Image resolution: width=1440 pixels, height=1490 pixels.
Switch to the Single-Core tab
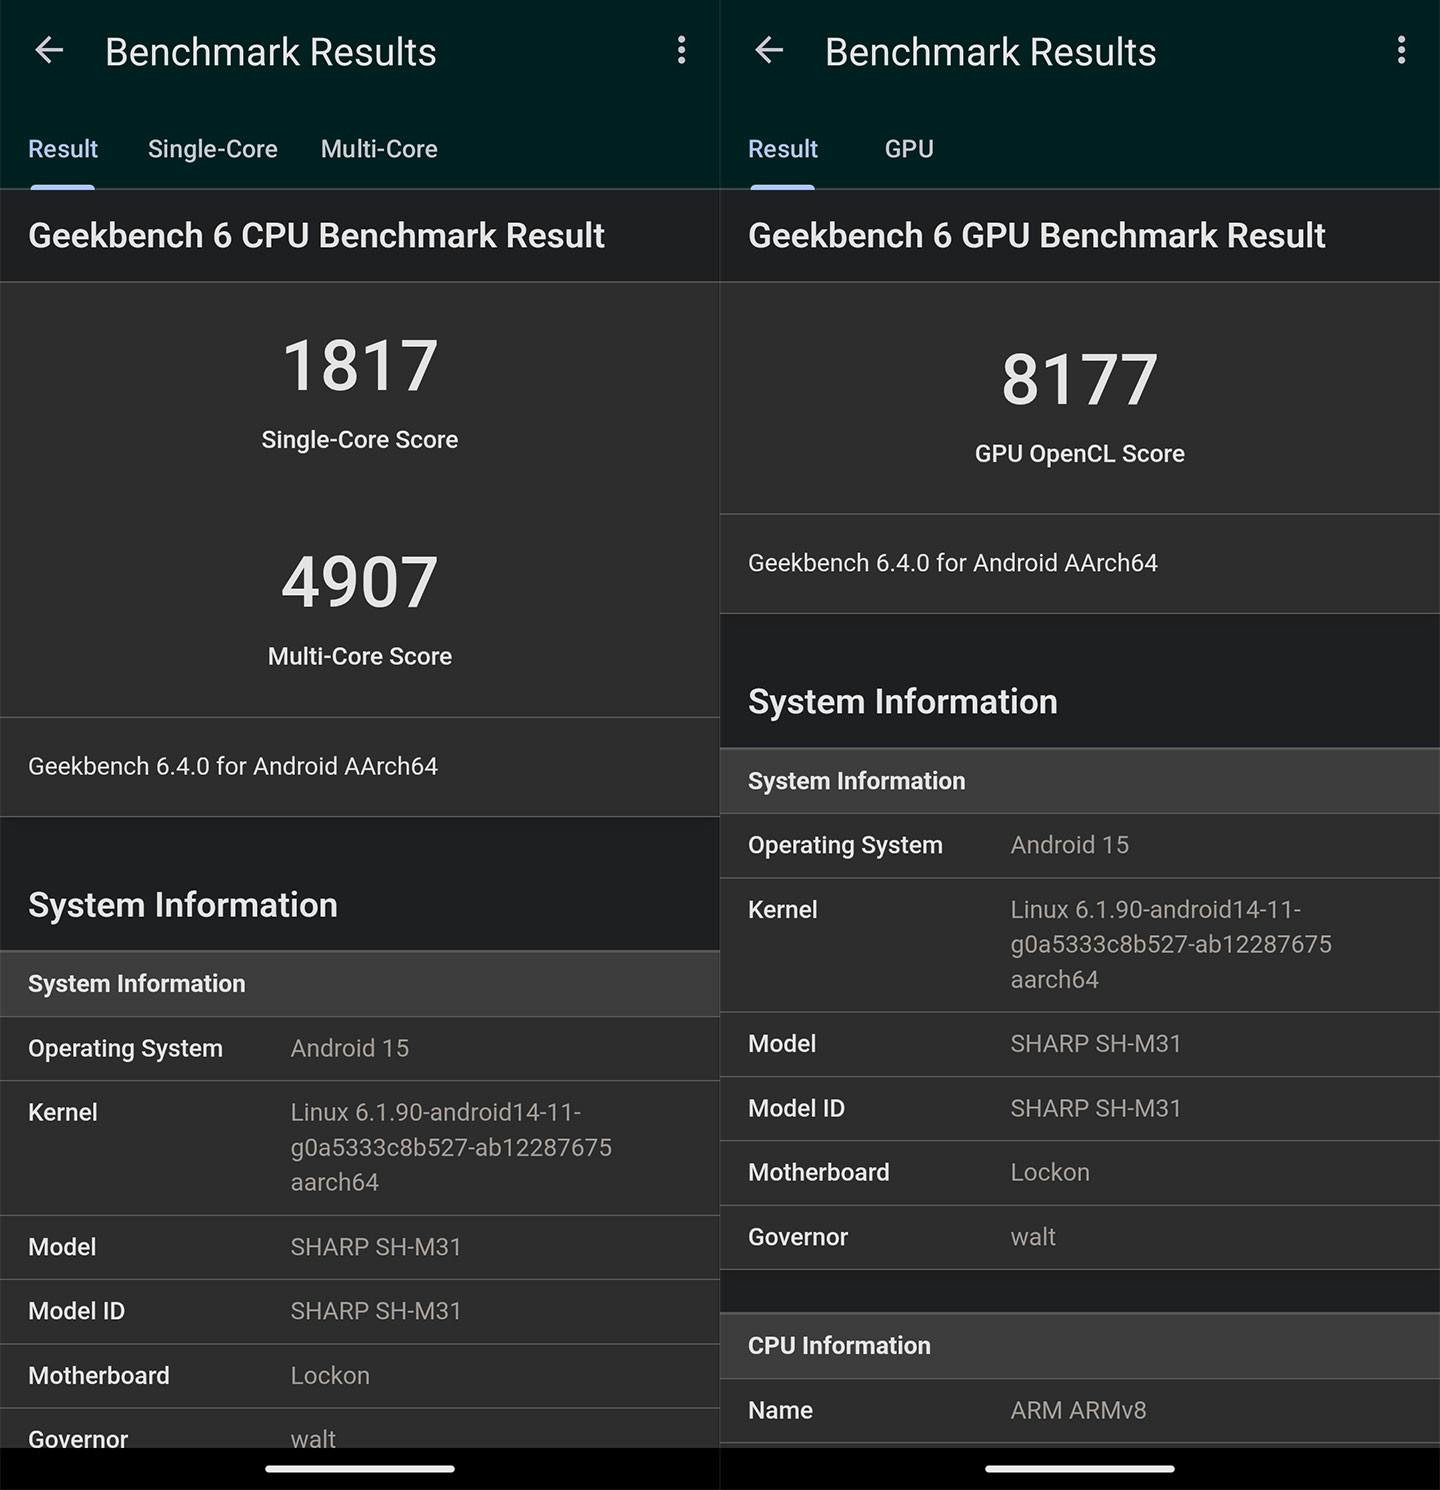click(212, 149)
